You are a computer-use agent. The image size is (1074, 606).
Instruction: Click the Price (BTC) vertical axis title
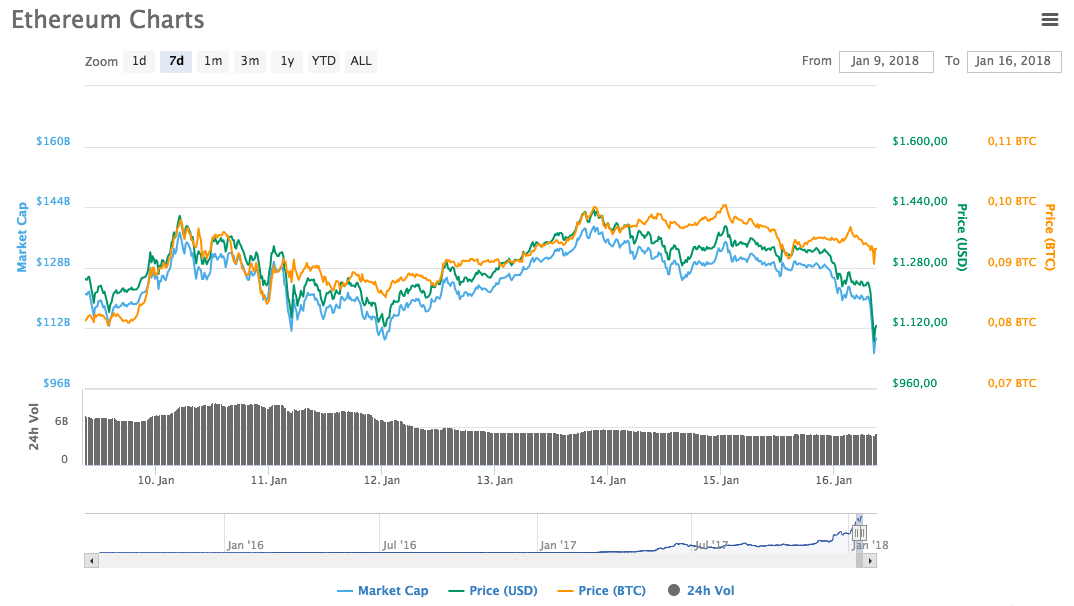coord(1049,237)
